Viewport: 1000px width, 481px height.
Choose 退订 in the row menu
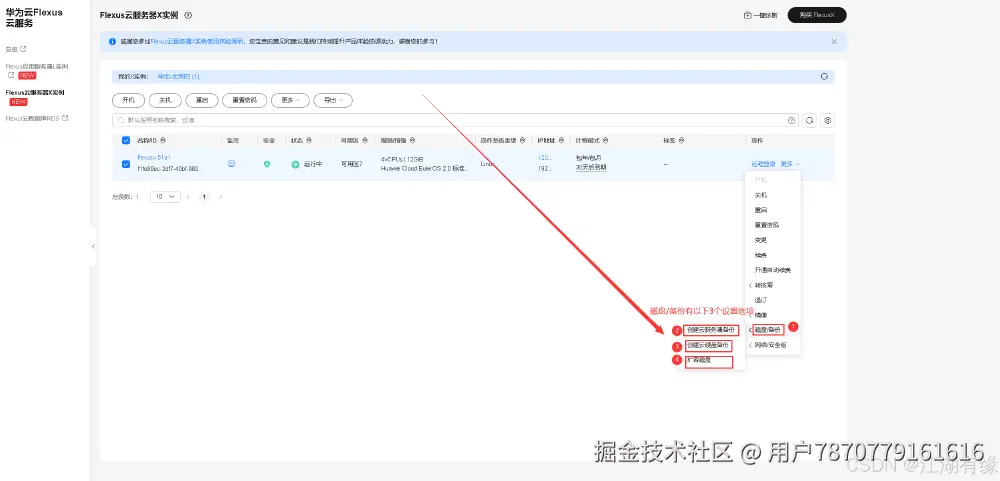point(761,300)
